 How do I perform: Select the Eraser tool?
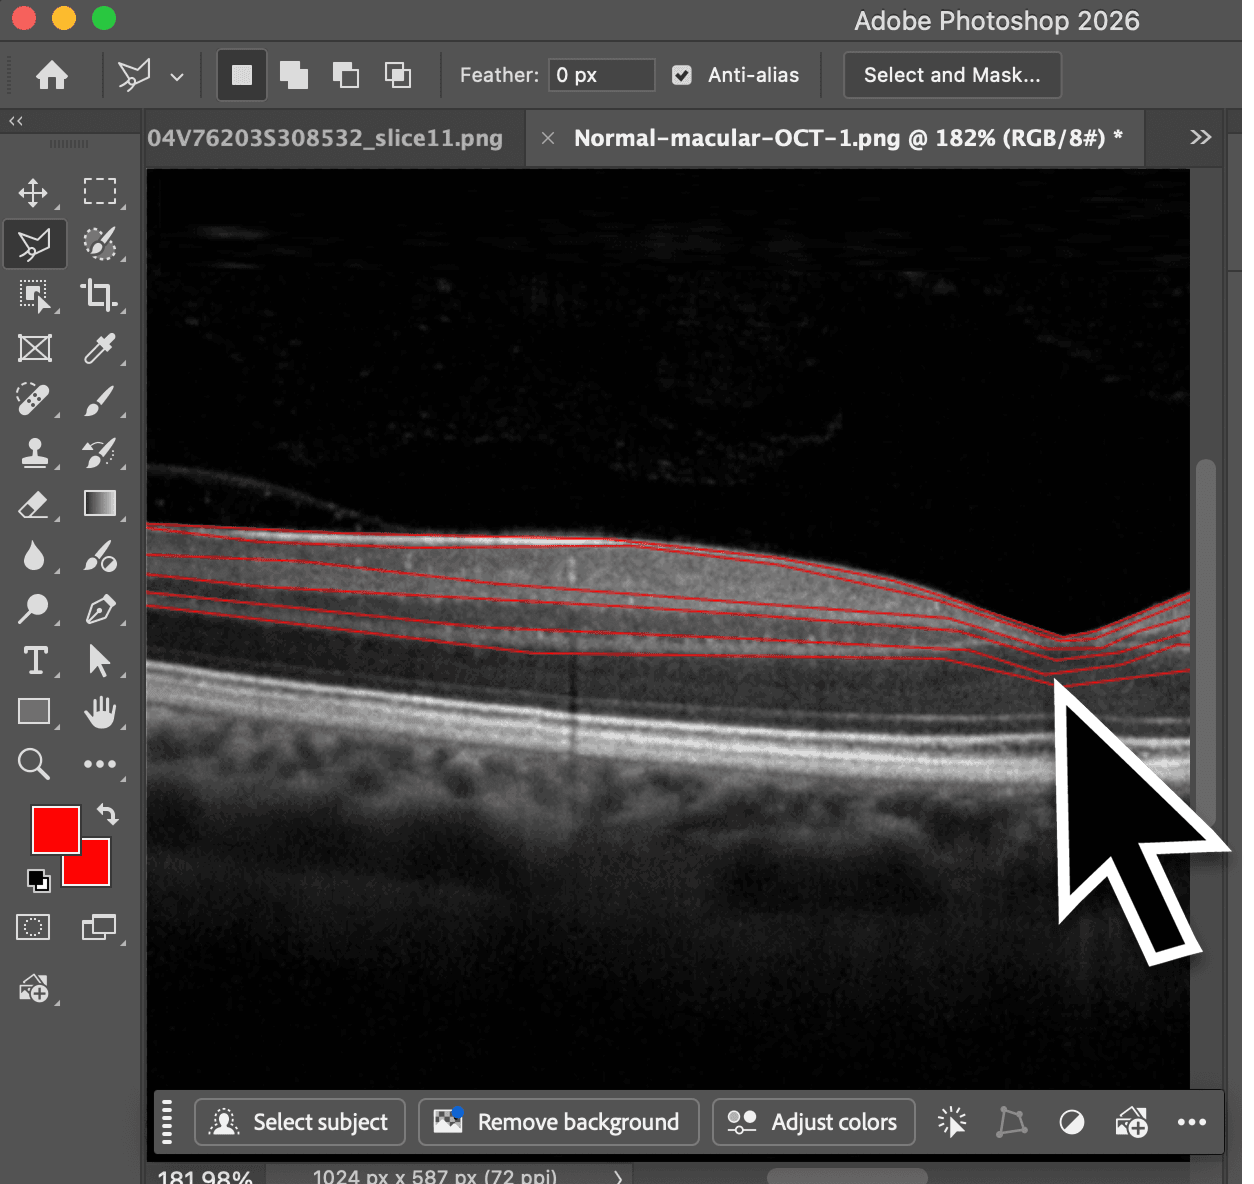(x=34, y=504)
